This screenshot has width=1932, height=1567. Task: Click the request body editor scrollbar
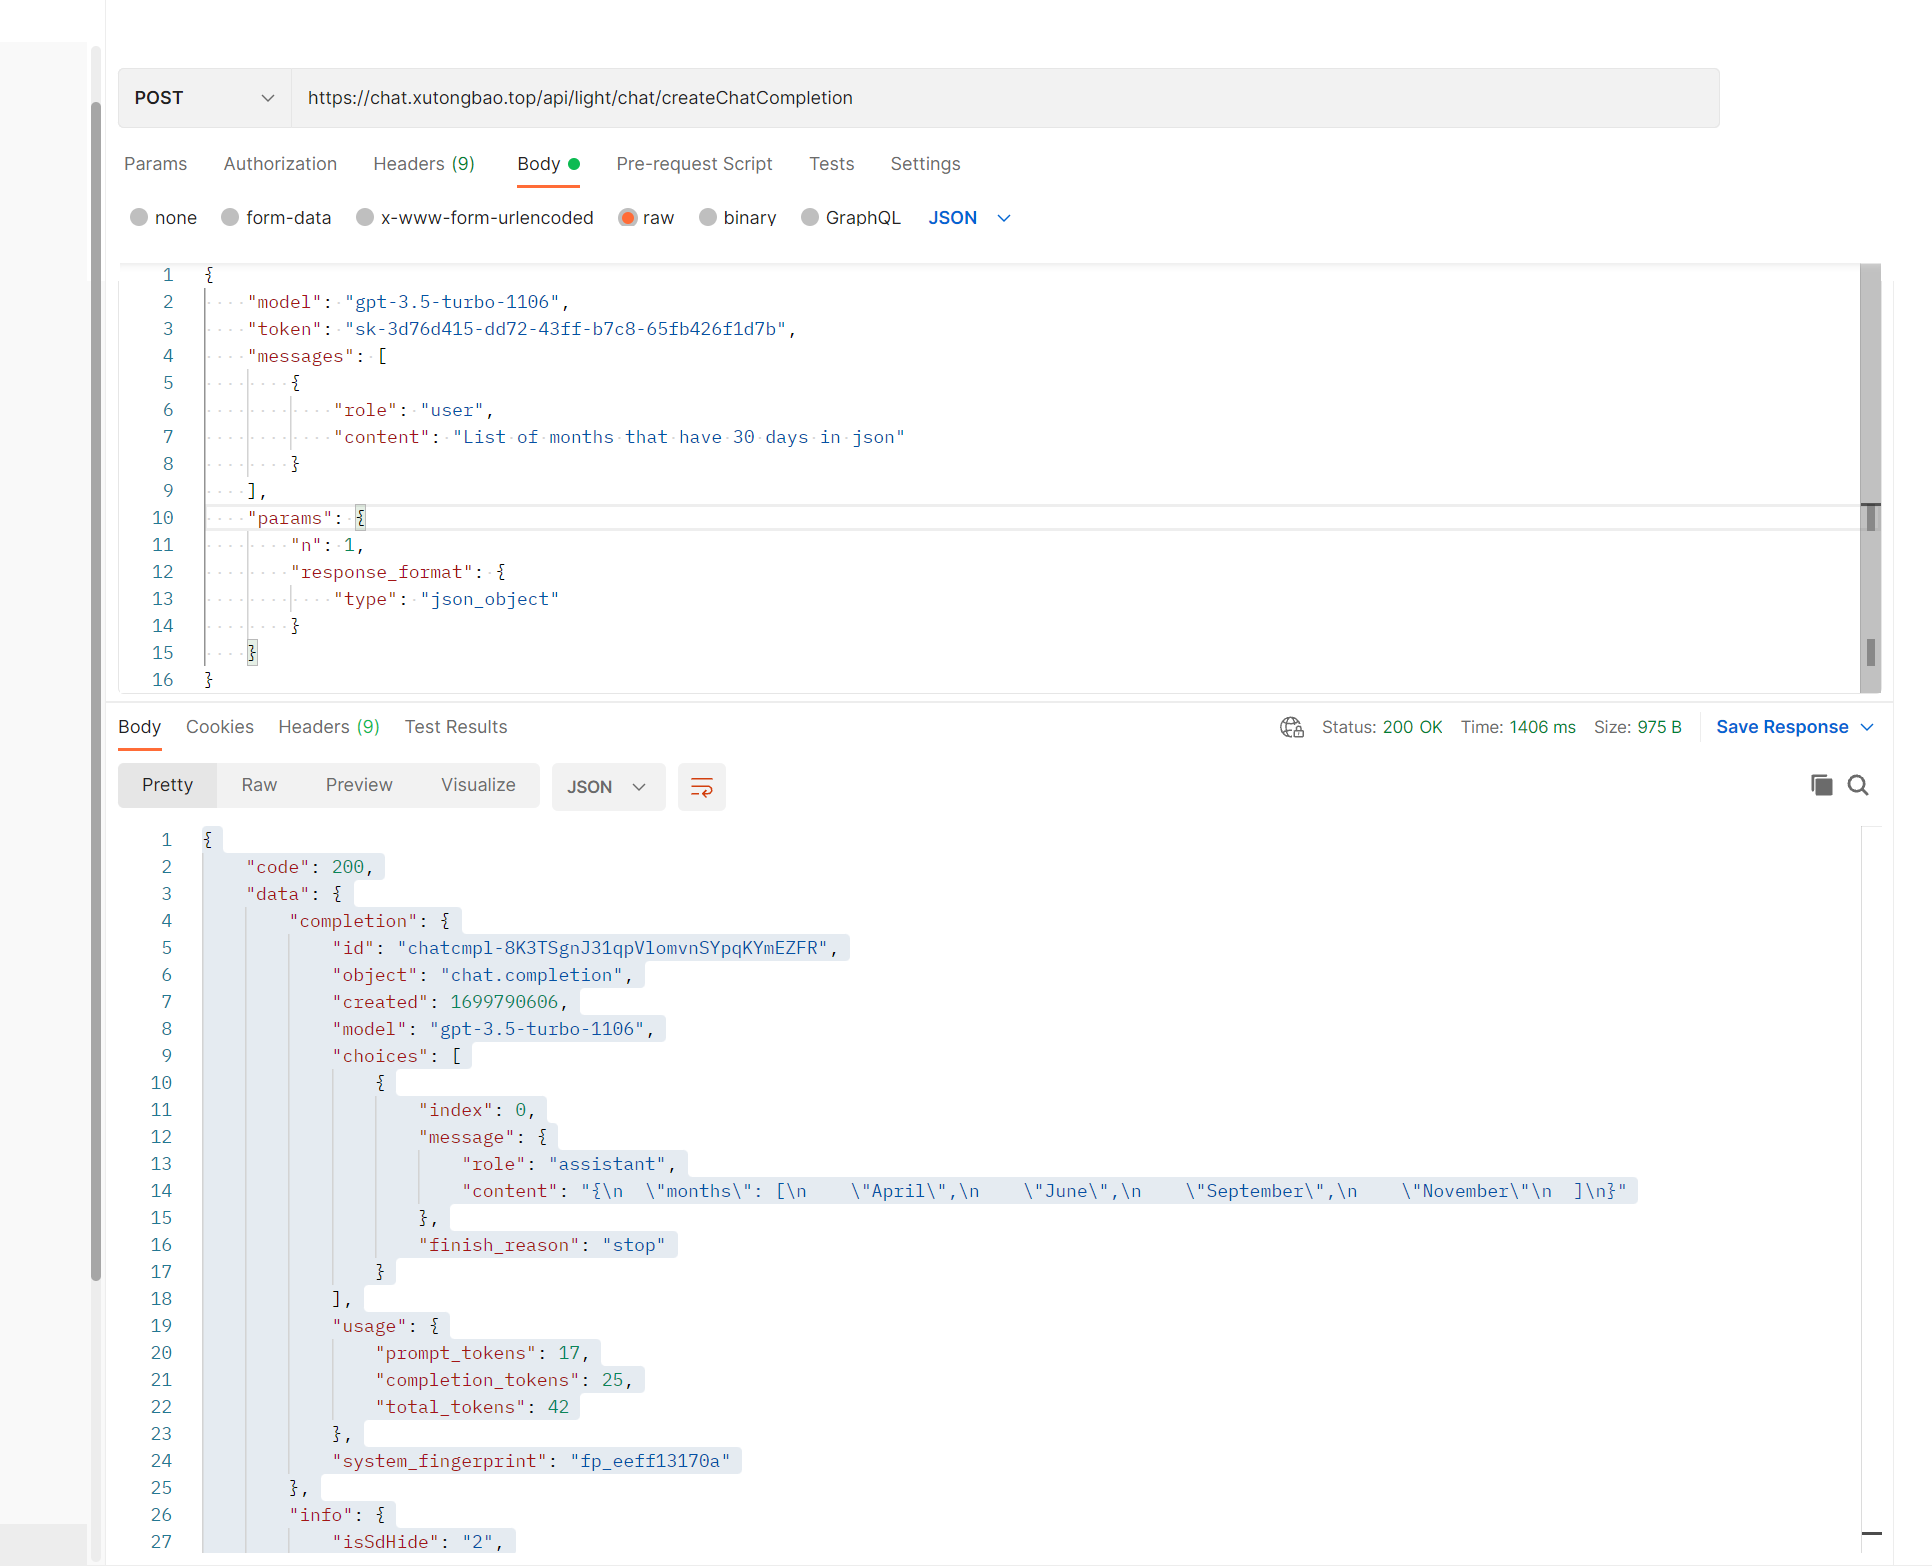click(1869, 400)
